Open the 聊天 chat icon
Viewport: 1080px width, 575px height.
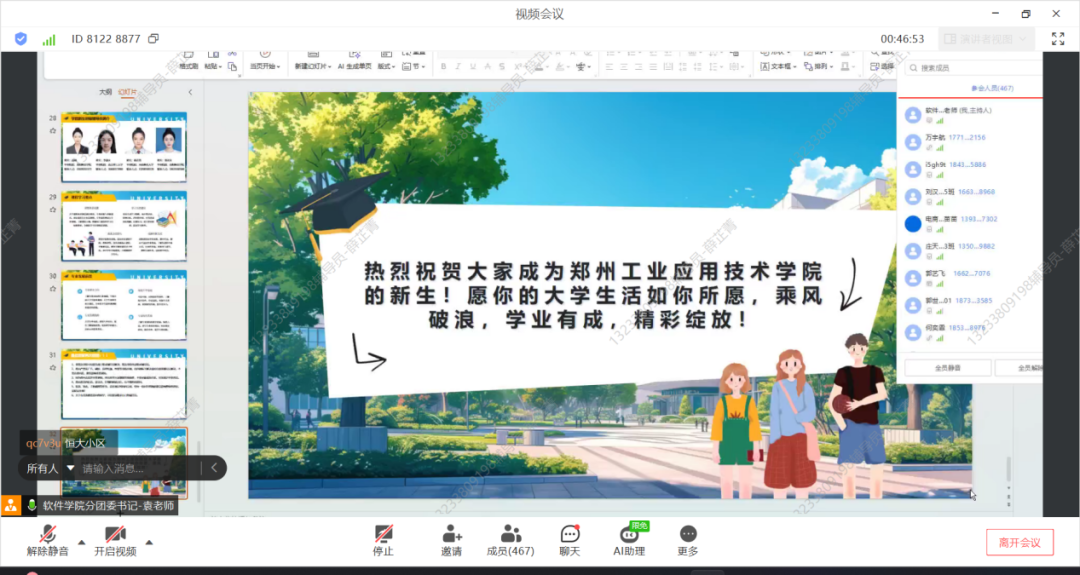[x=570, y=540]
